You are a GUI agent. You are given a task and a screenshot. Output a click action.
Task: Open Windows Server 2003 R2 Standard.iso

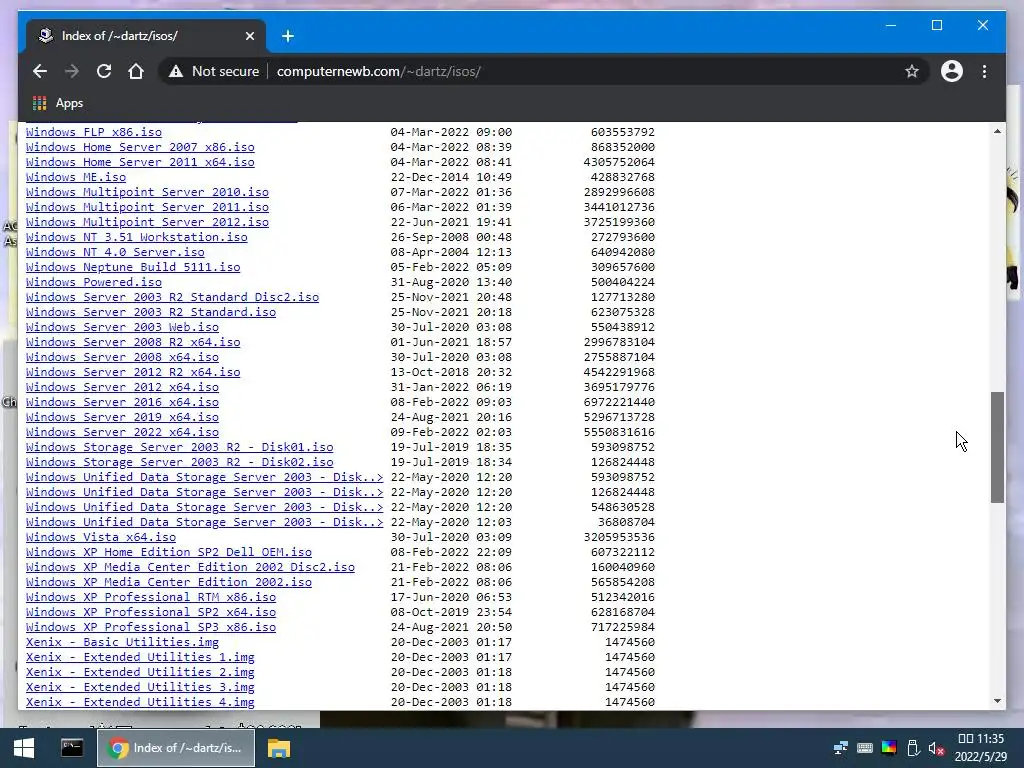pos(151,312)
